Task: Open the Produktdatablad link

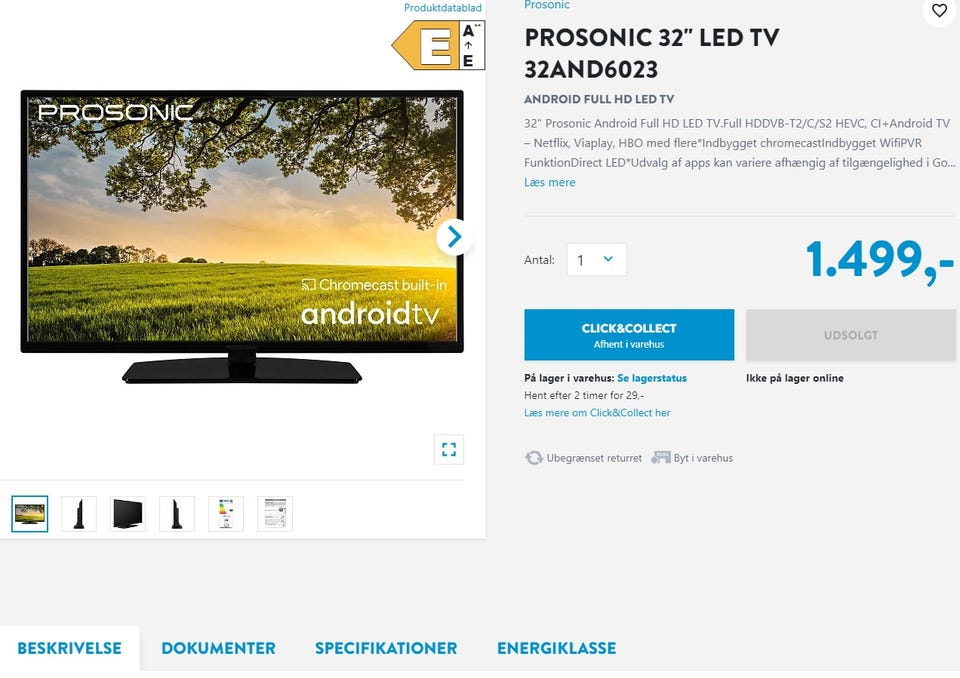Action: coord(443,8)
